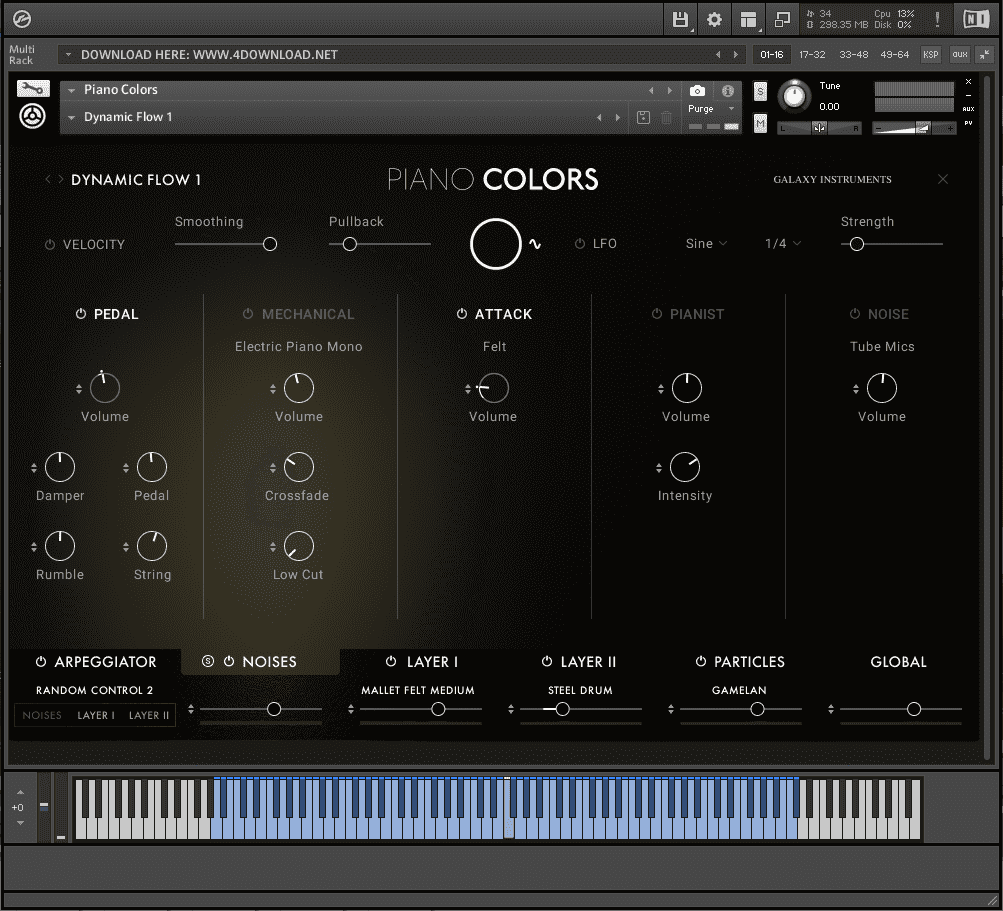Save snapshot with floppy icon
1003x911 pixels.
[x=644, y=117]
